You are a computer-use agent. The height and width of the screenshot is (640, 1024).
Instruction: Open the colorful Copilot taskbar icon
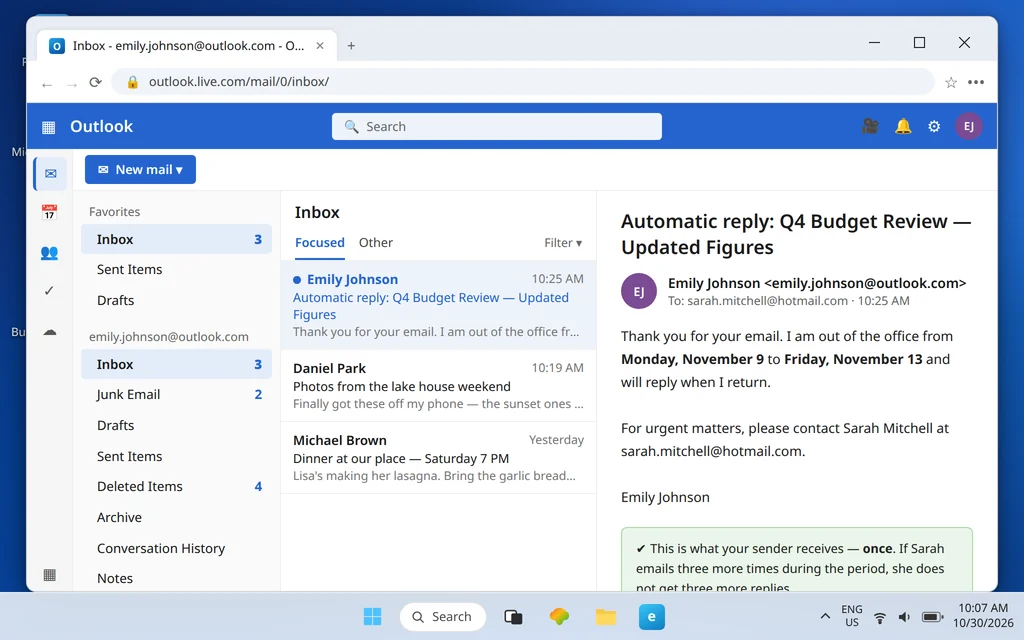559,616
